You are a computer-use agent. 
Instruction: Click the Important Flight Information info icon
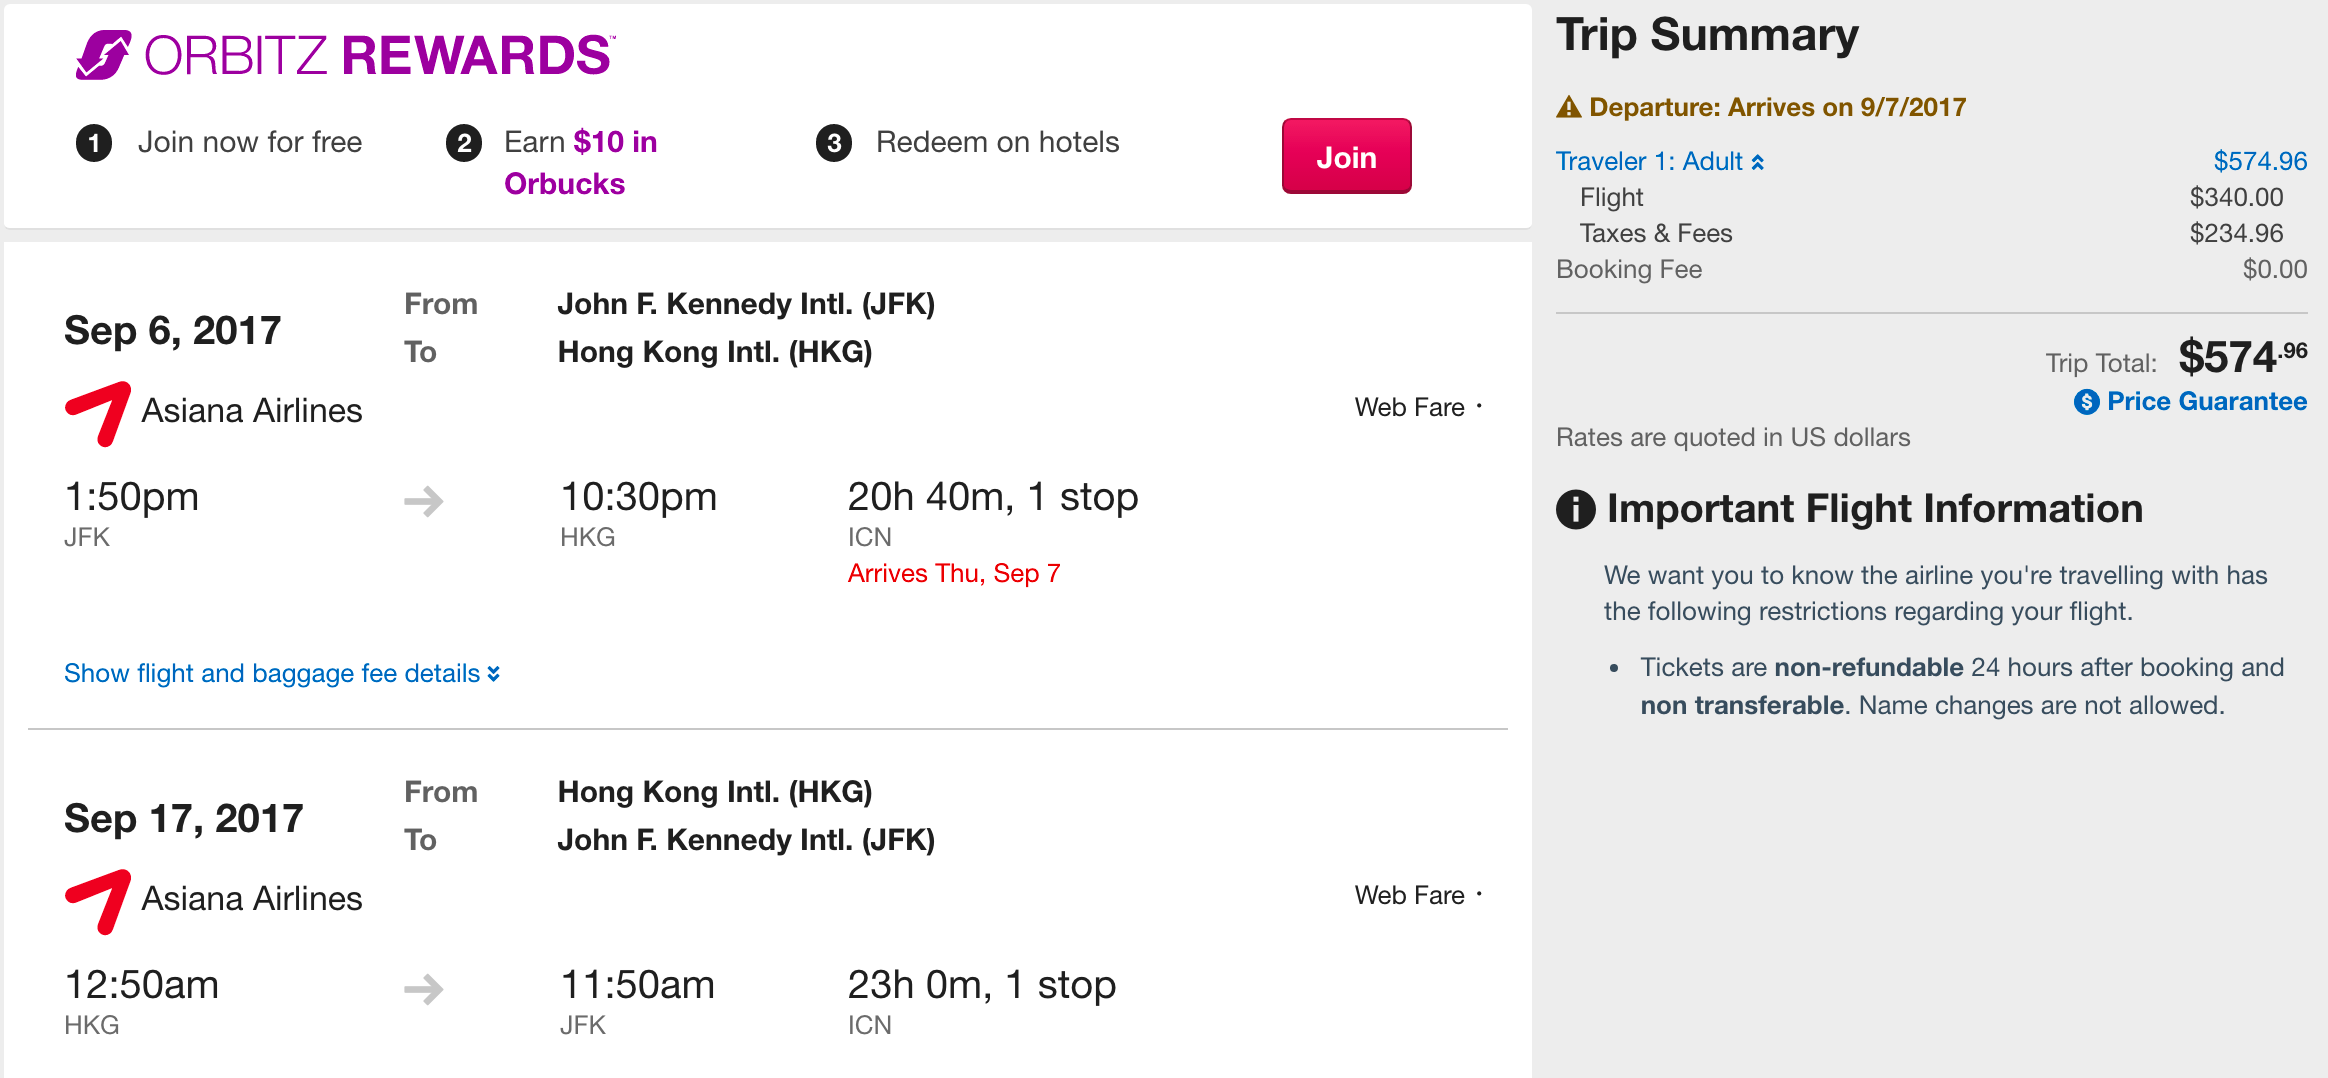click(1575, 510)
